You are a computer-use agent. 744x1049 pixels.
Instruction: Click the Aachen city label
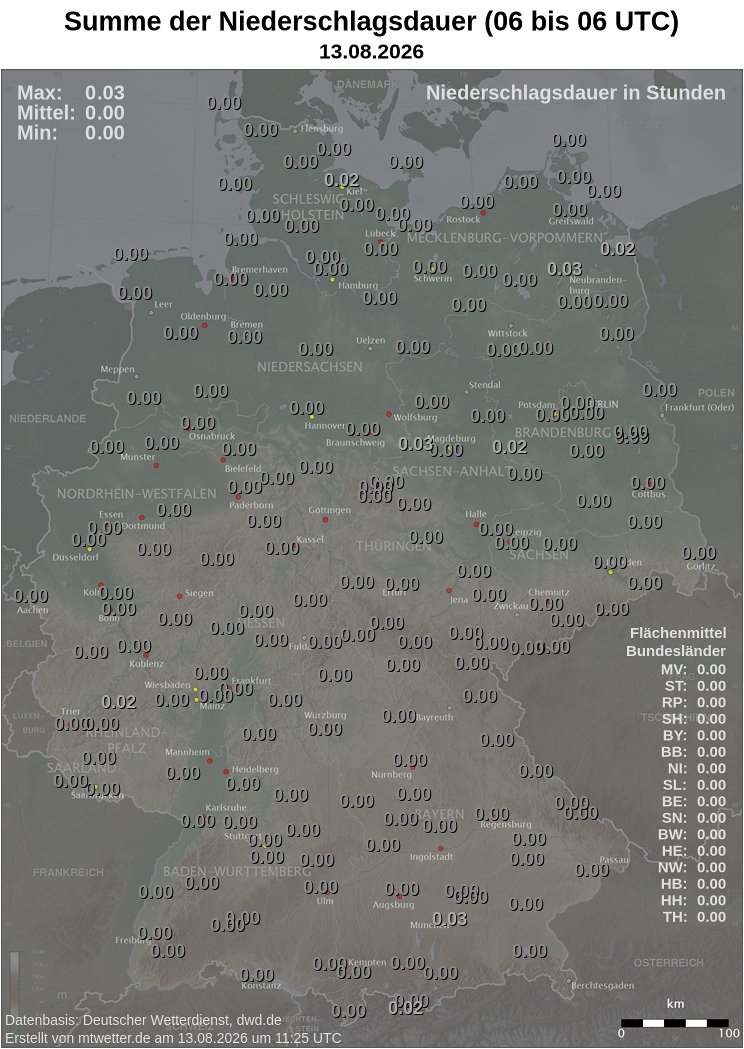32,610
